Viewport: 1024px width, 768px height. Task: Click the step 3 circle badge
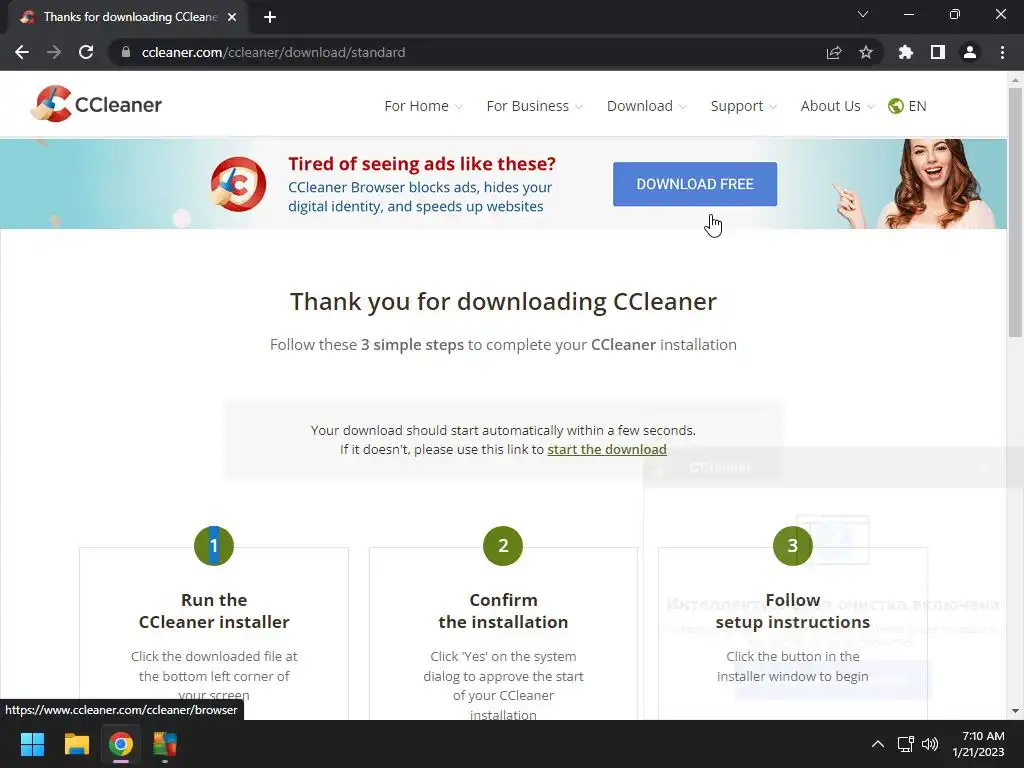tap(792, 545)
